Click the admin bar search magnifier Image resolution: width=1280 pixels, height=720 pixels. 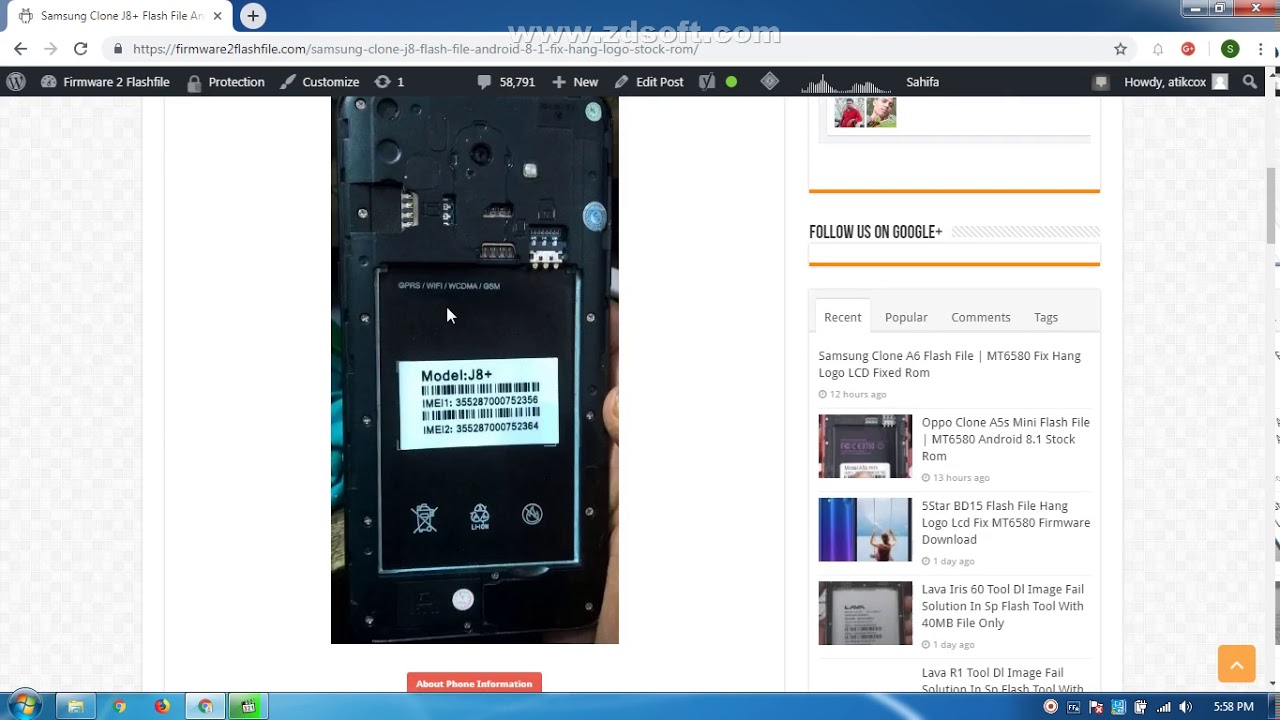1250,82
